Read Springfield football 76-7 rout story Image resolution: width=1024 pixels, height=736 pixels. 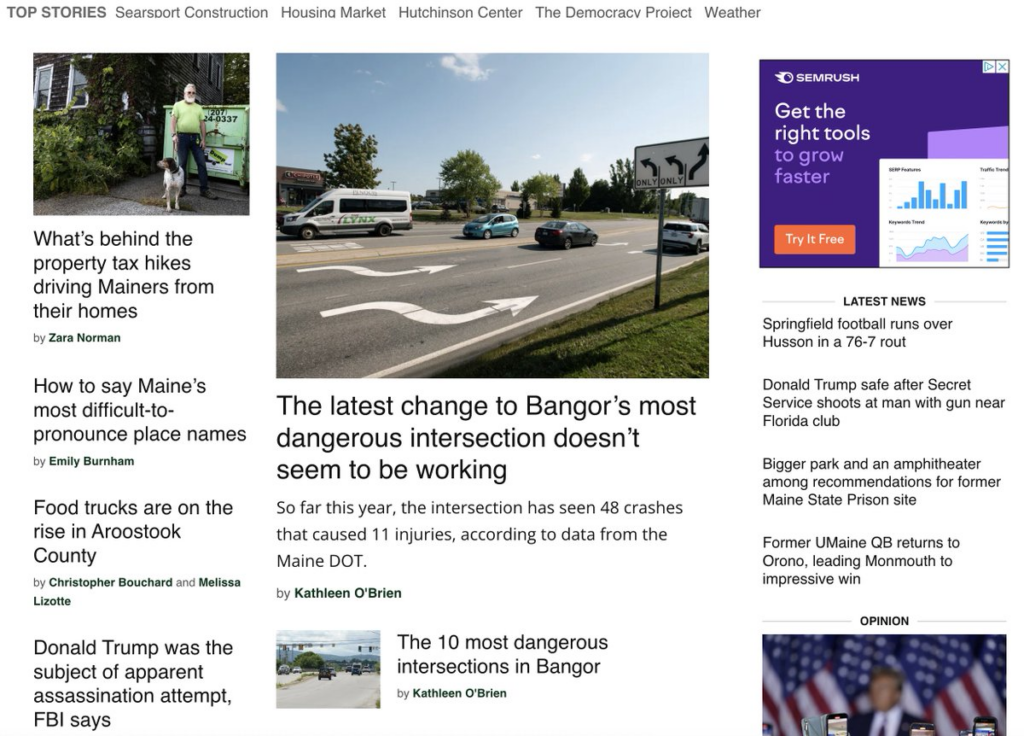point(857,333)
